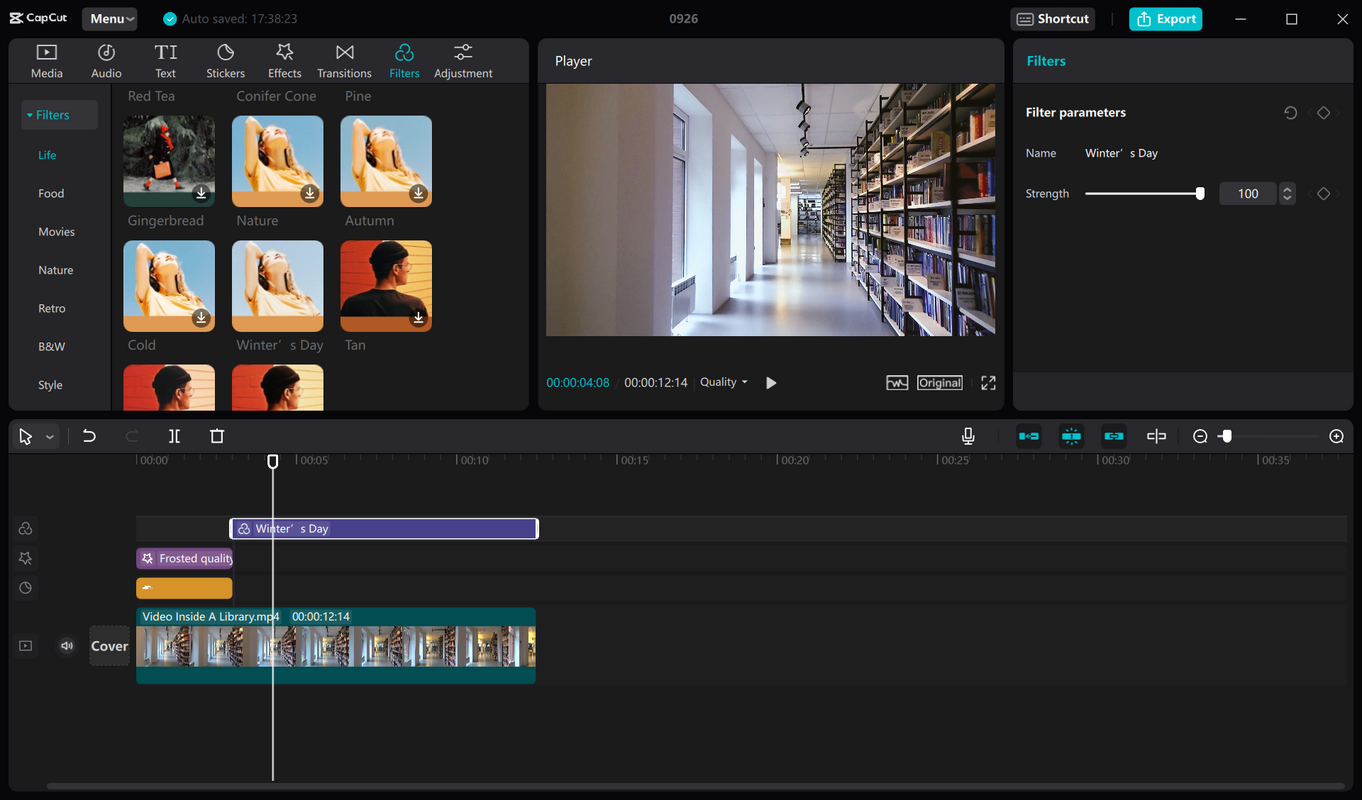
Task: Open the Menu dropdown
Action: (109, 19)
